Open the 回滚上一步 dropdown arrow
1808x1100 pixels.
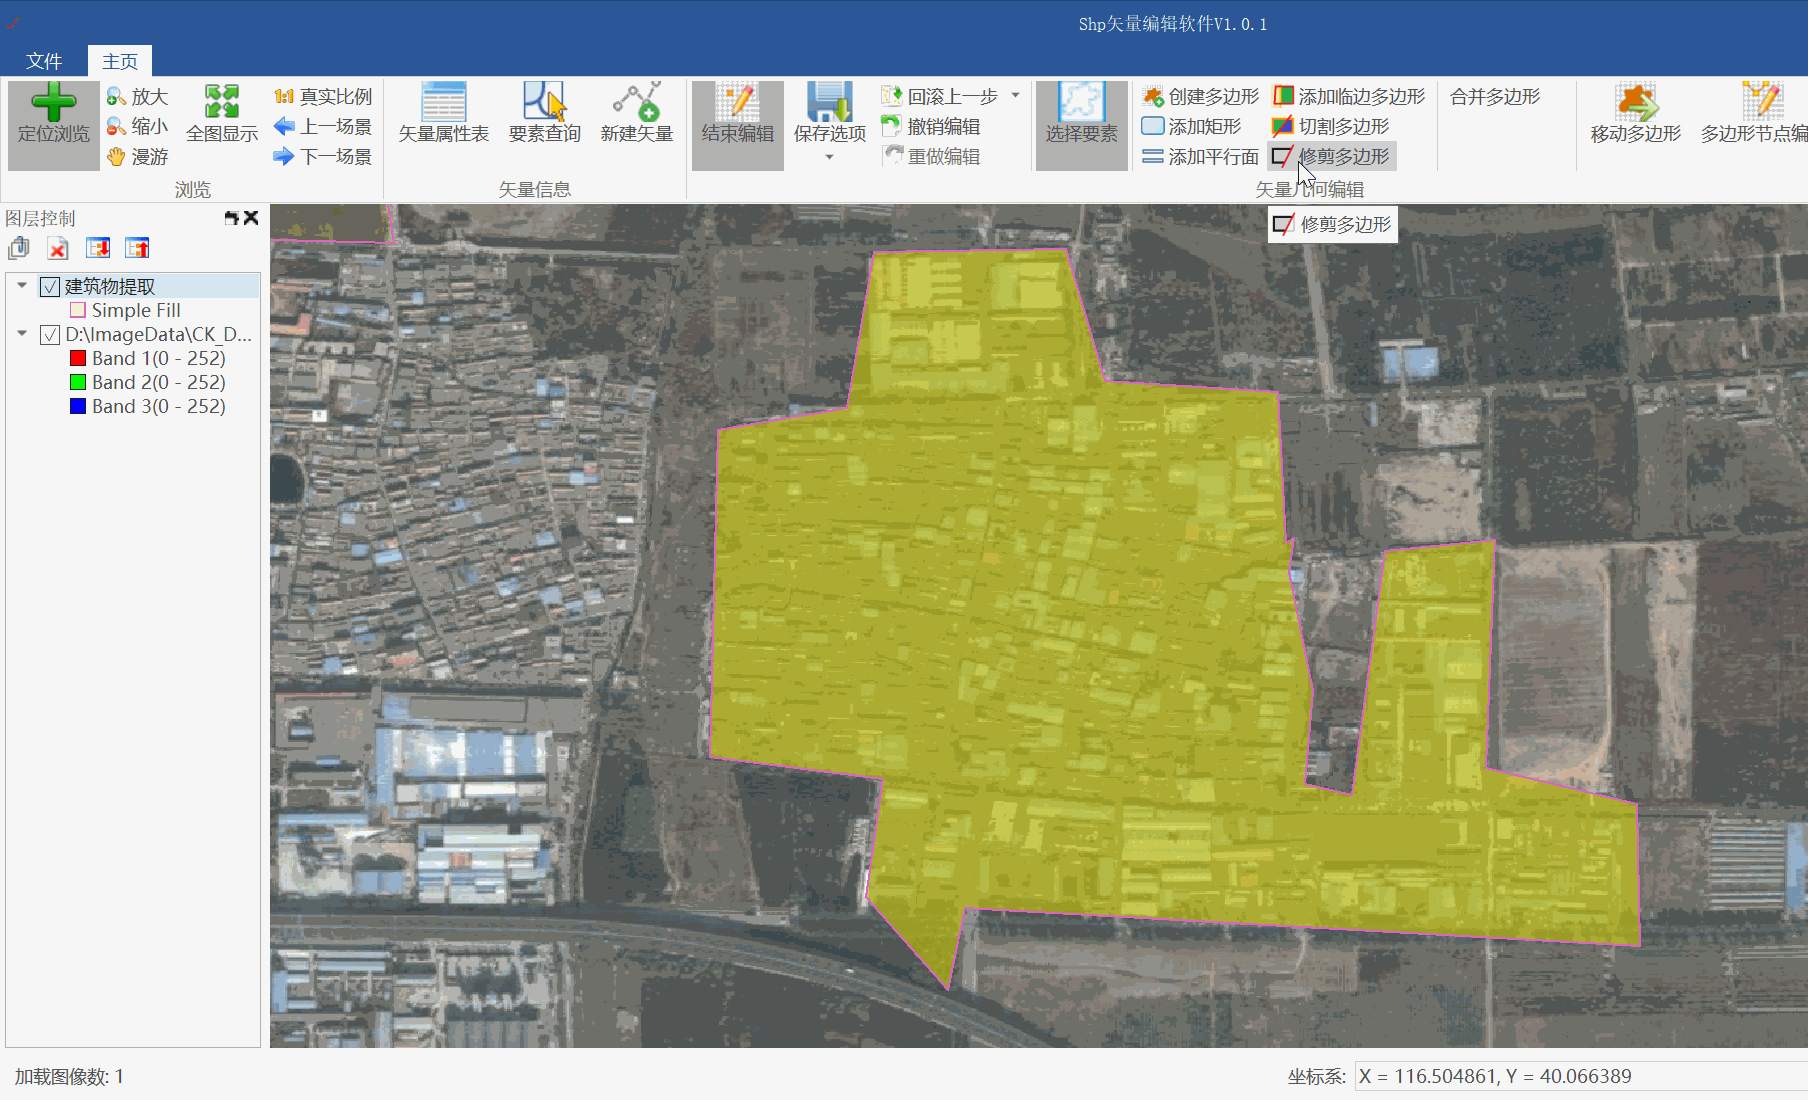[1016, 96]
